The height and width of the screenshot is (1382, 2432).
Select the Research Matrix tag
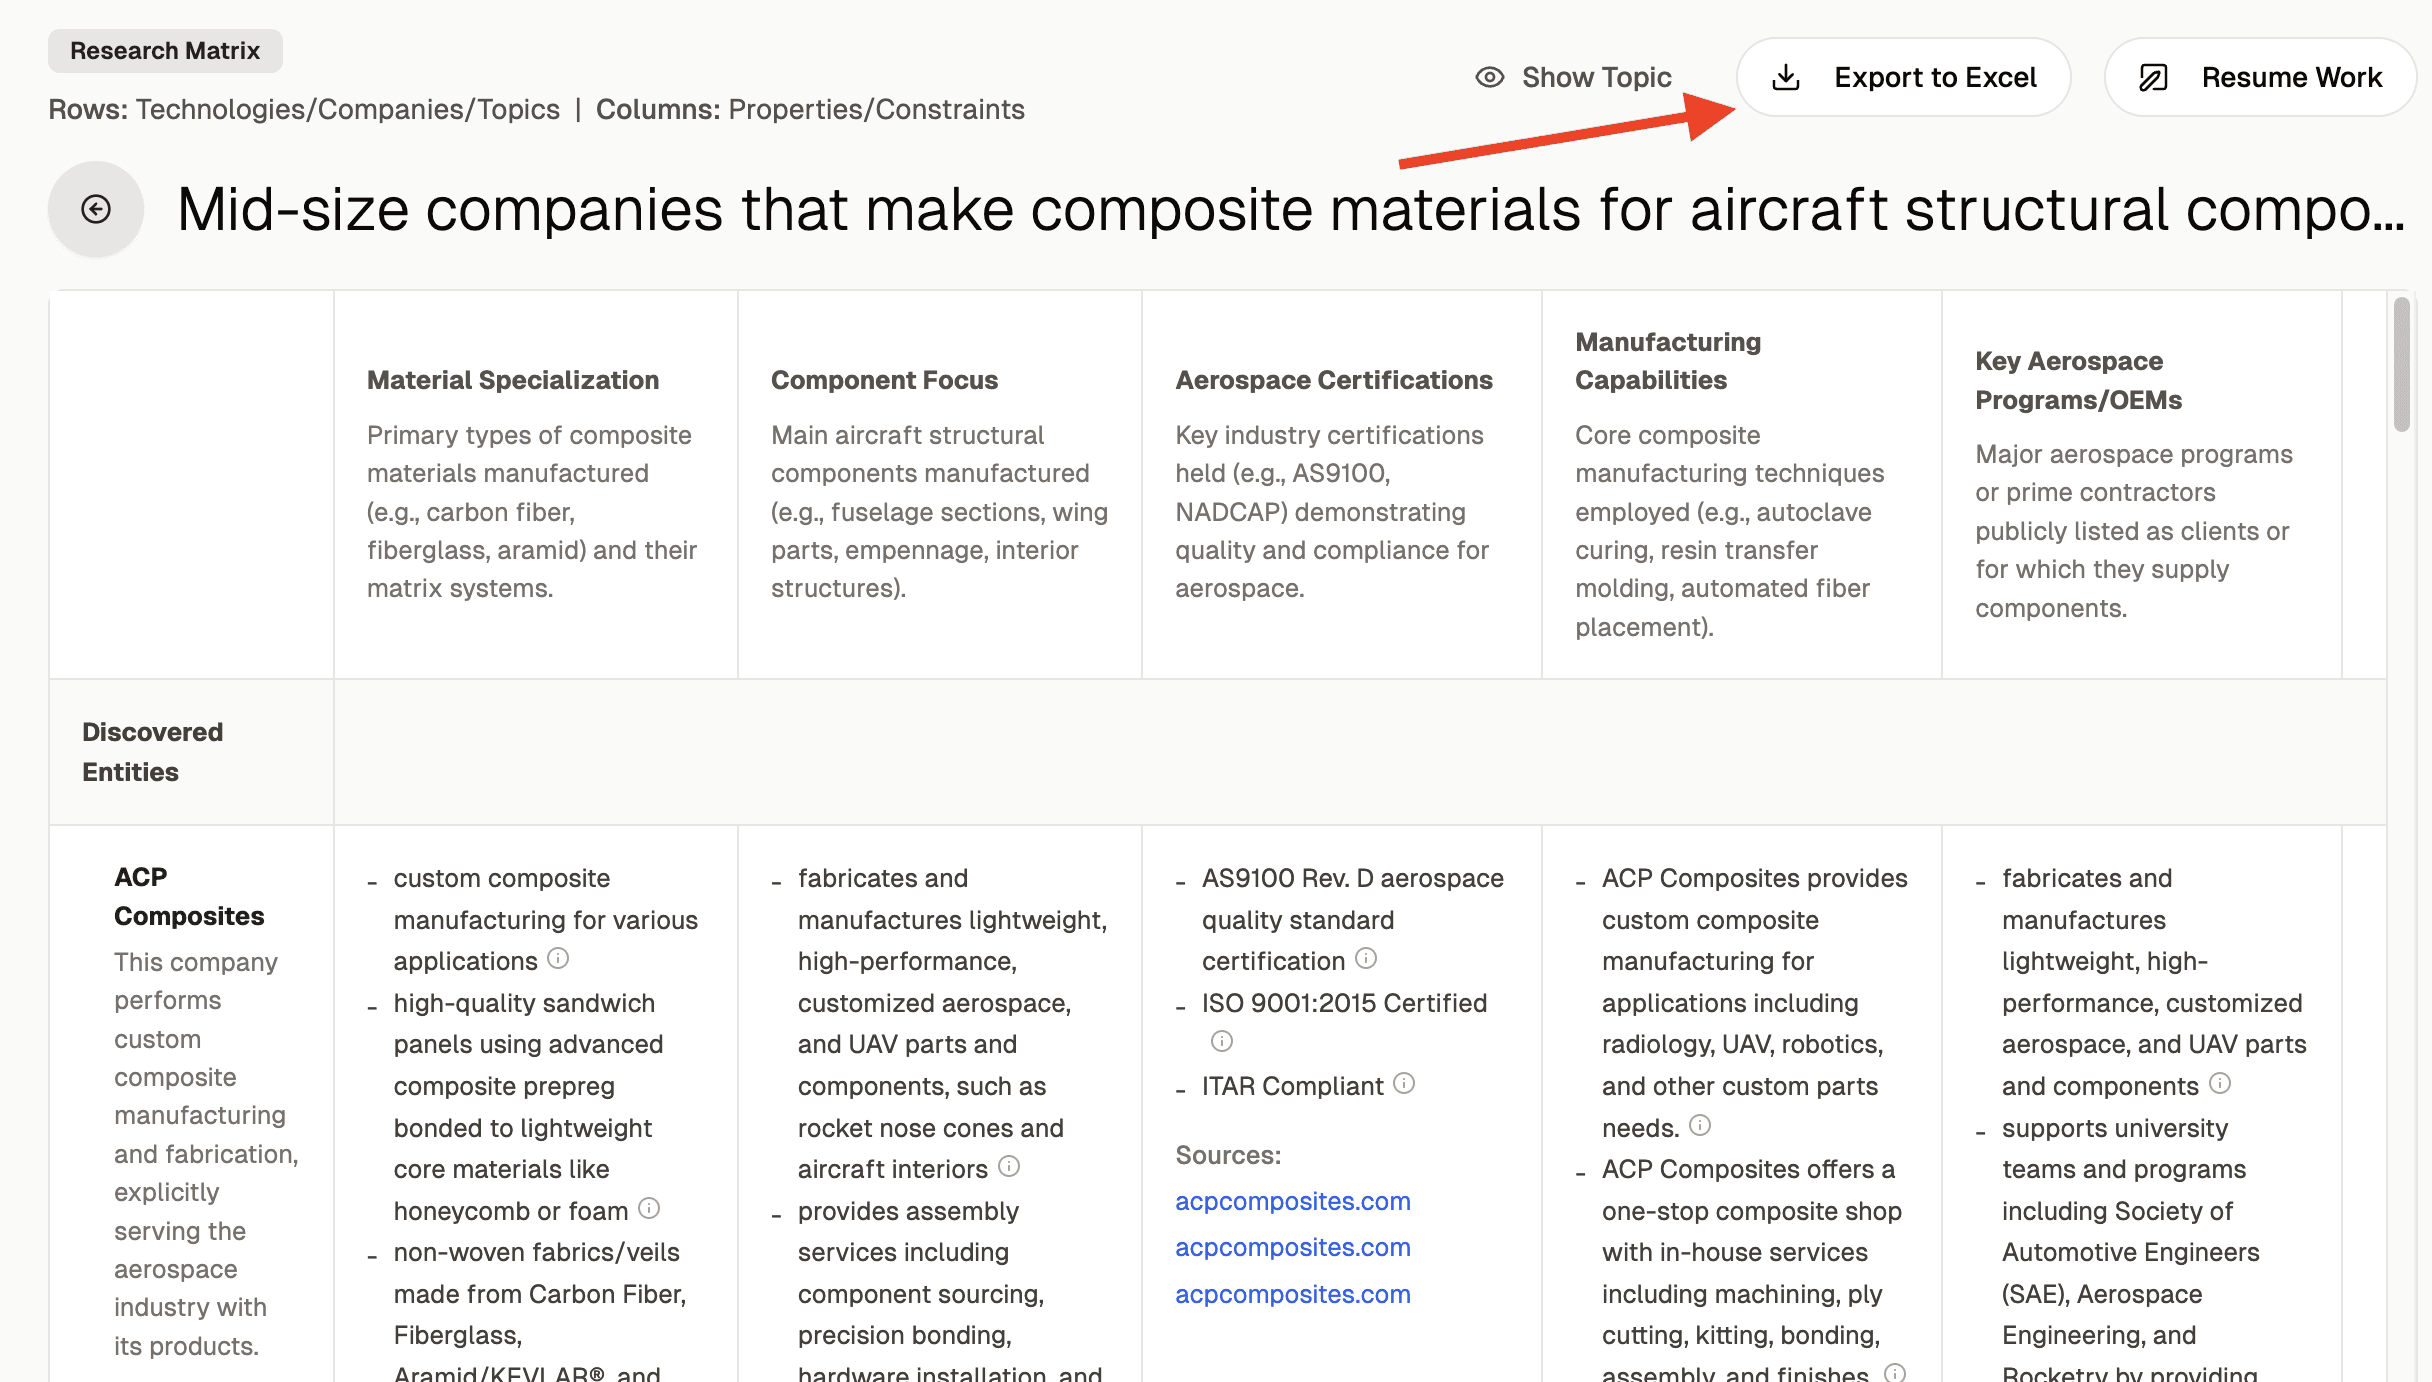(x=165, y=51)
